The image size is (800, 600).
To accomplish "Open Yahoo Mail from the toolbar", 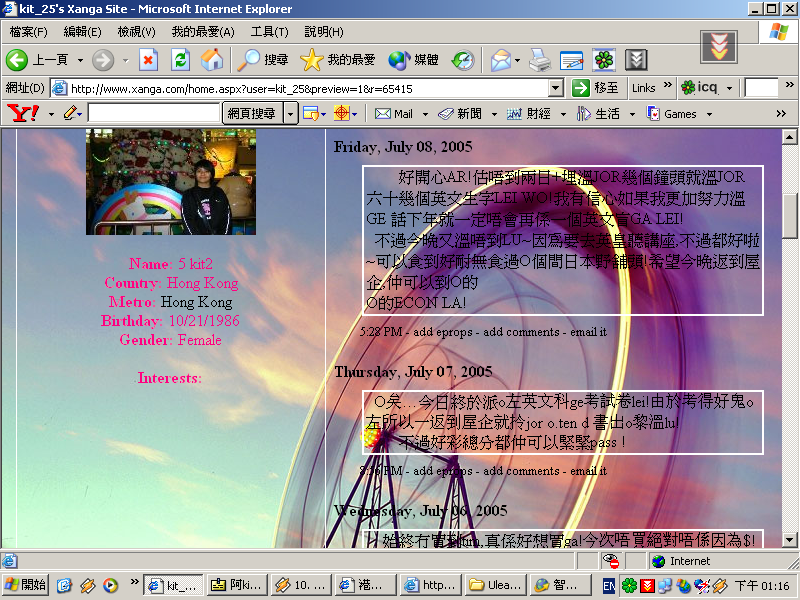I will [x=394, y=114].
